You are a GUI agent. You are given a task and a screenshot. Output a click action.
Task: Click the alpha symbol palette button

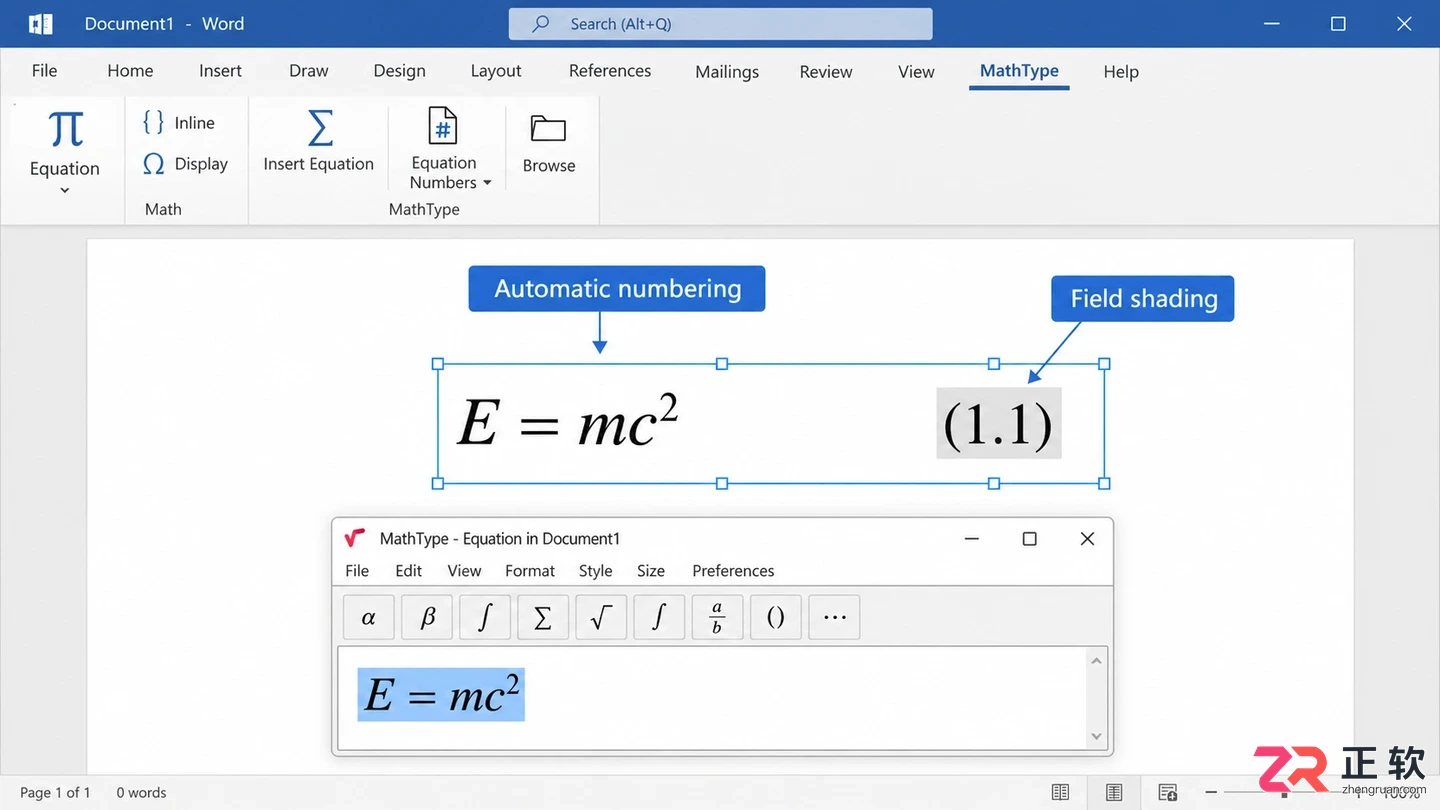click(x=368, y=618)
